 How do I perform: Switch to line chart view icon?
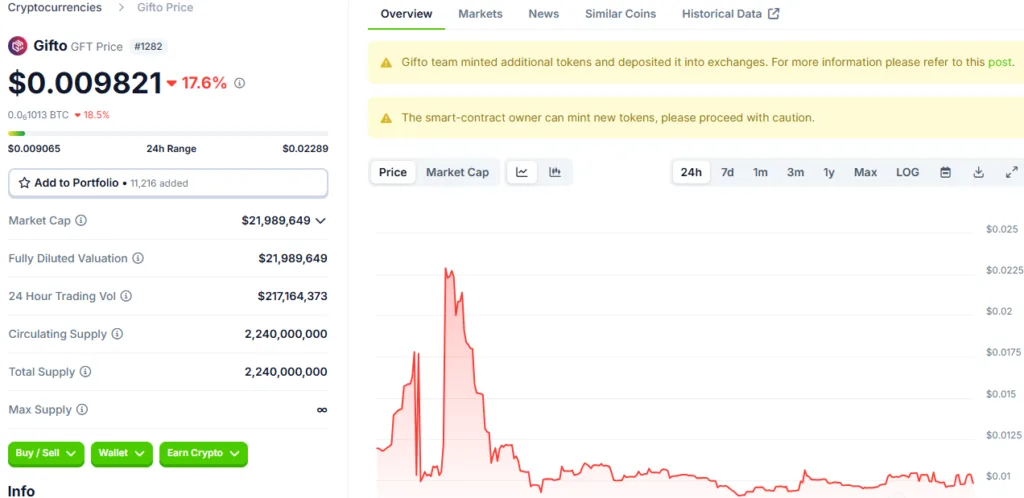[x=522, y=172]
